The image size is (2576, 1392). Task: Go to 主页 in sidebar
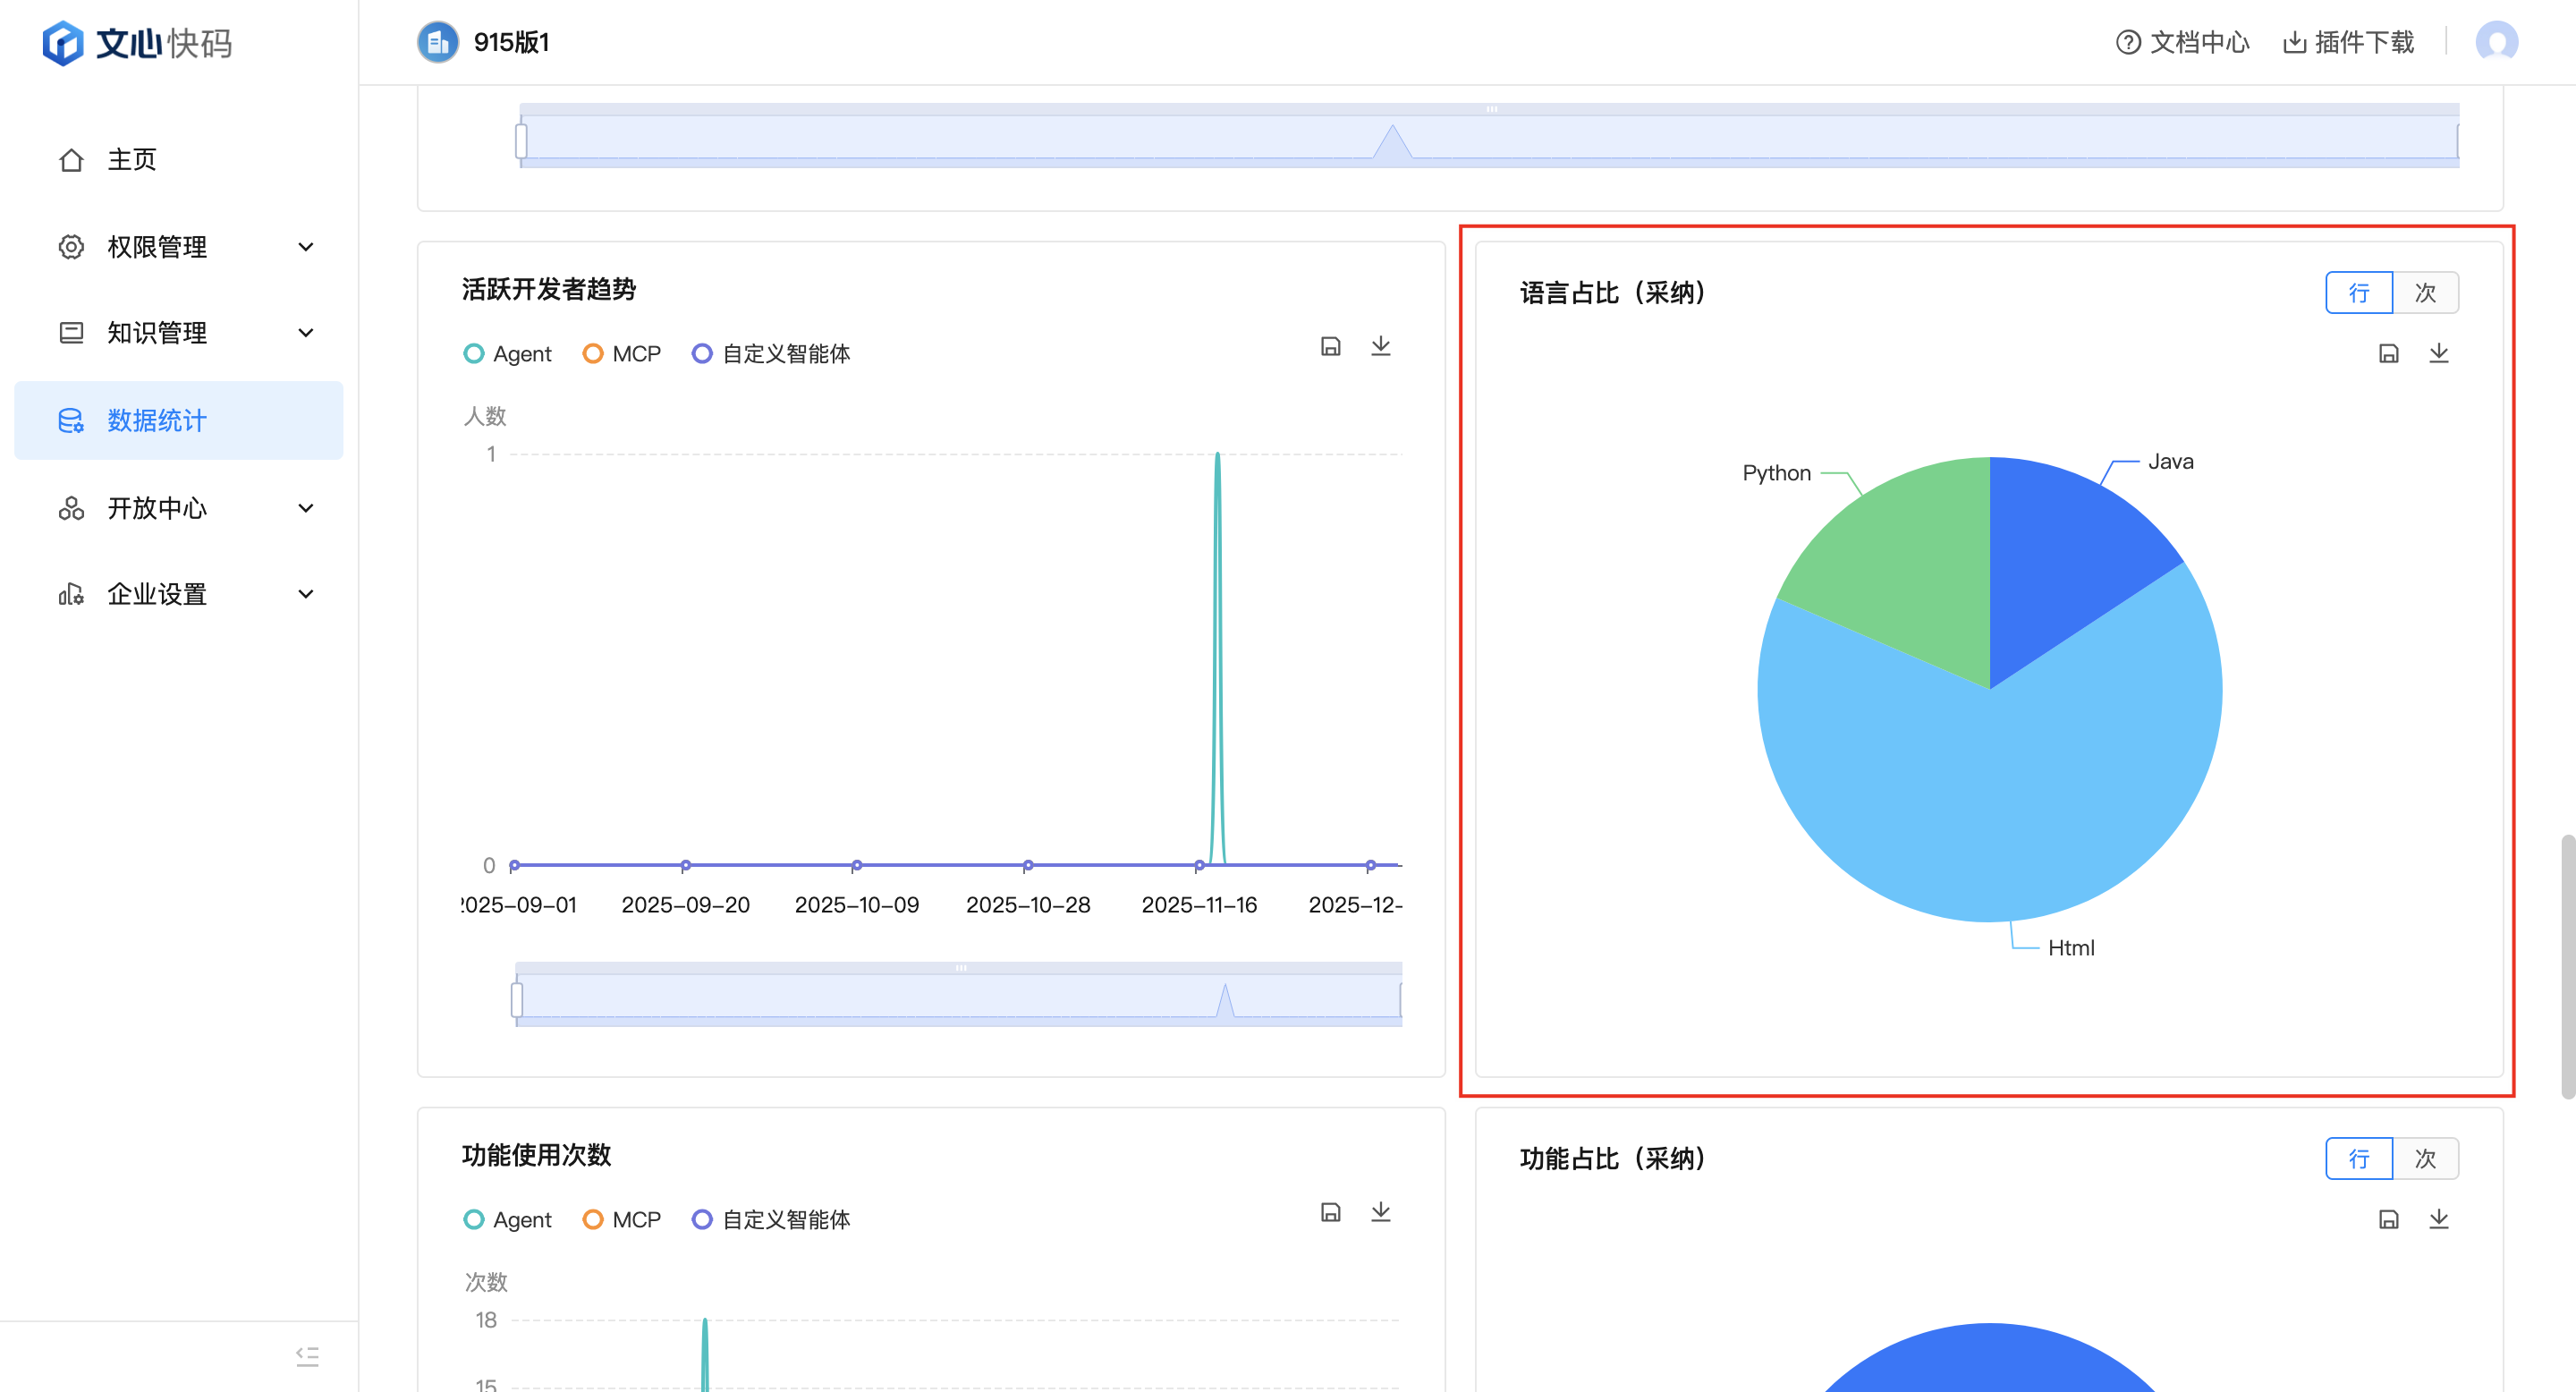132,160
